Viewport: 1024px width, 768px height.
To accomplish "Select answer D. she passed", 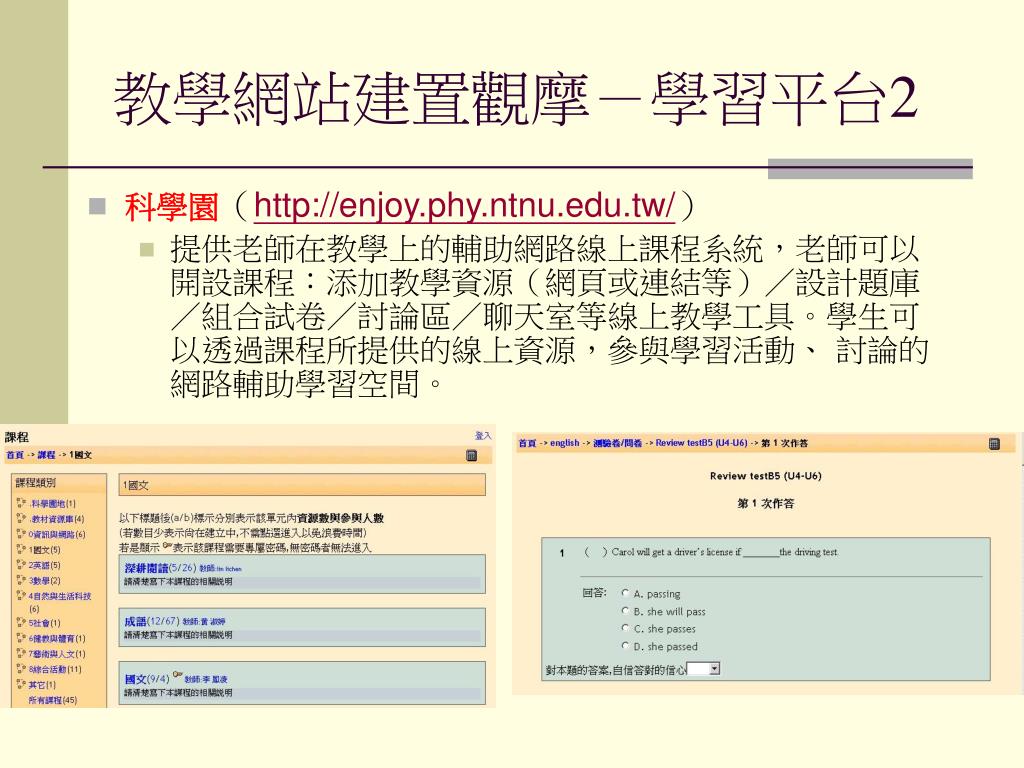I will coord(626,646).
